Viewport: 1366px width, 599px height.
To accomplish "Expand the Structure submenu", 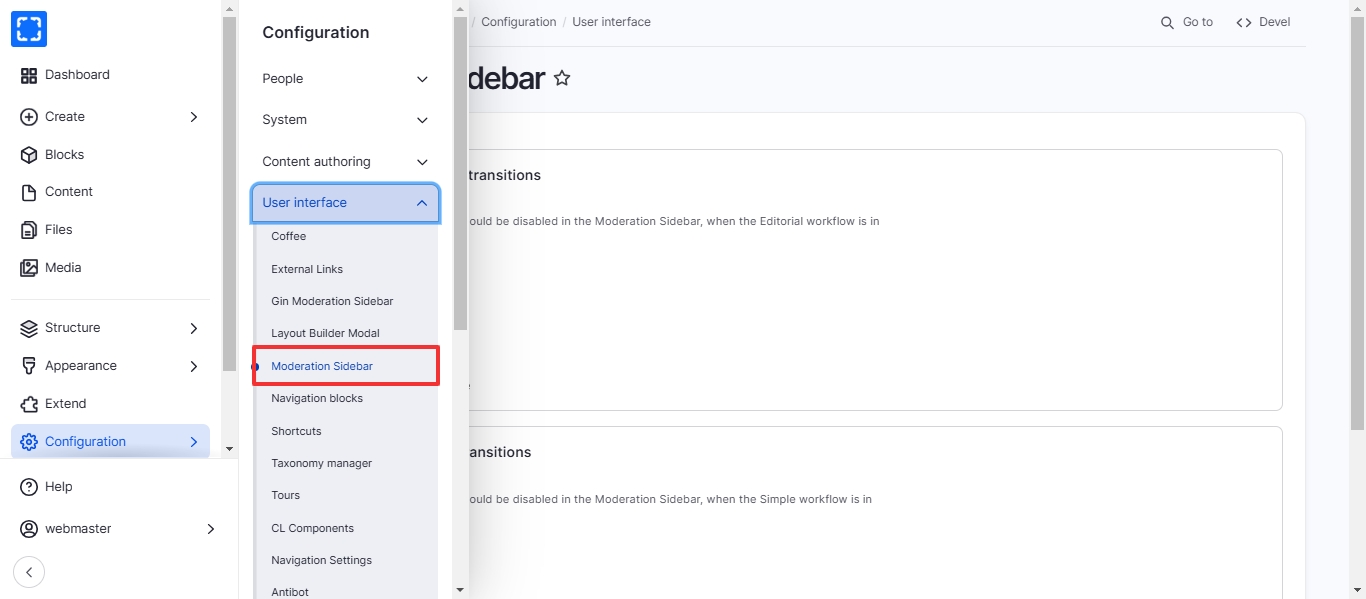I will (193, 328).
